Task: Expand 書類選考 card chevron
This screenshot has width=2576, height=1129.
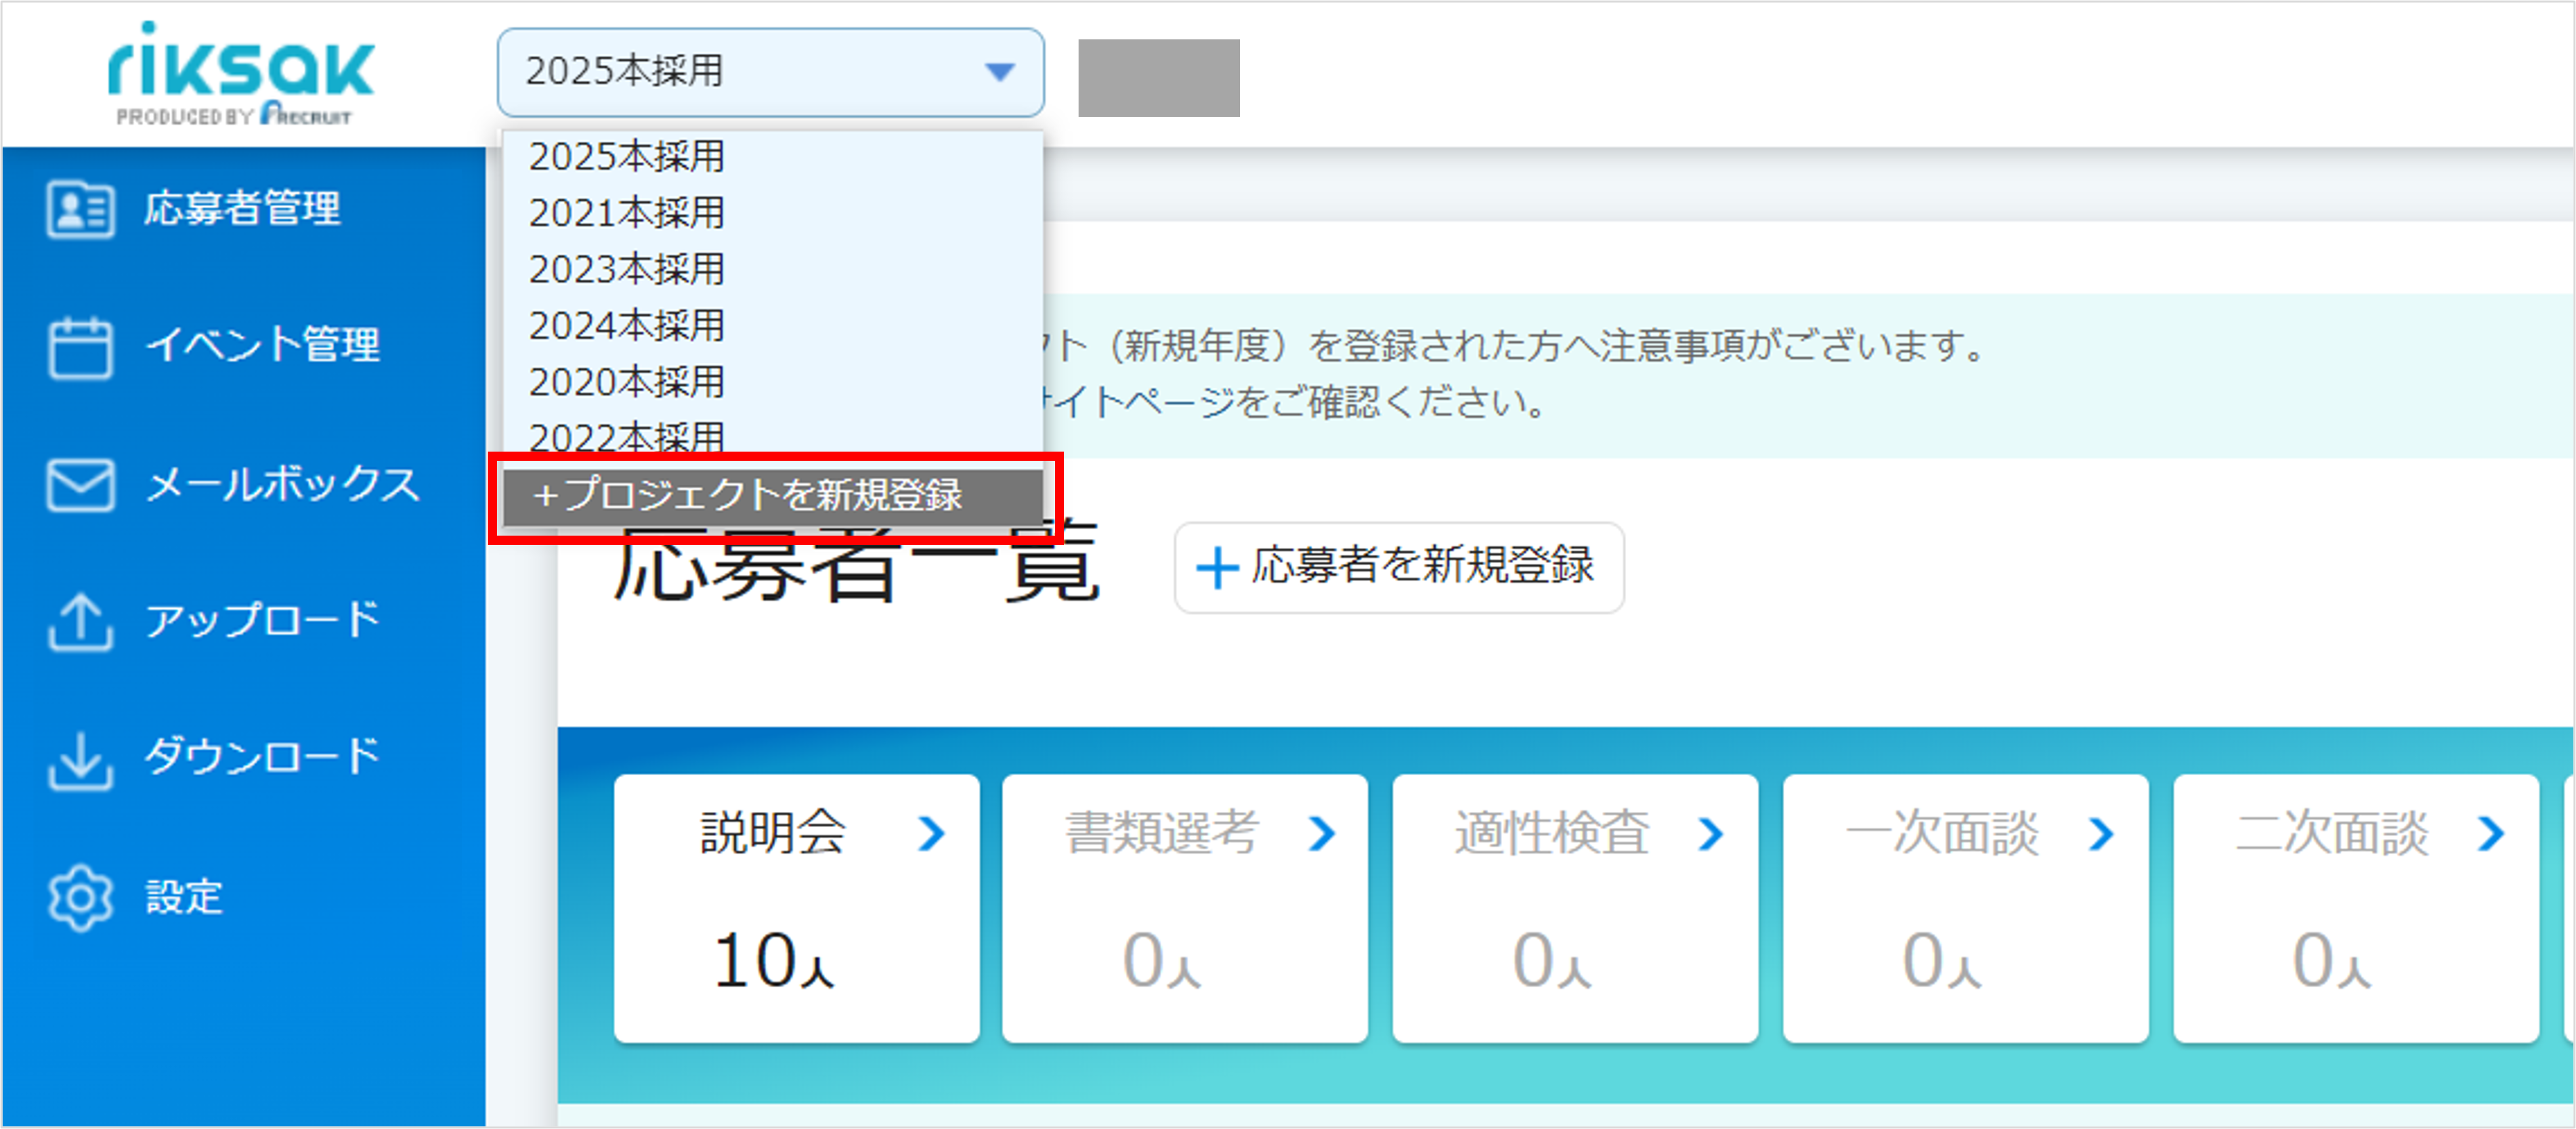Action: coord(1321,833)
